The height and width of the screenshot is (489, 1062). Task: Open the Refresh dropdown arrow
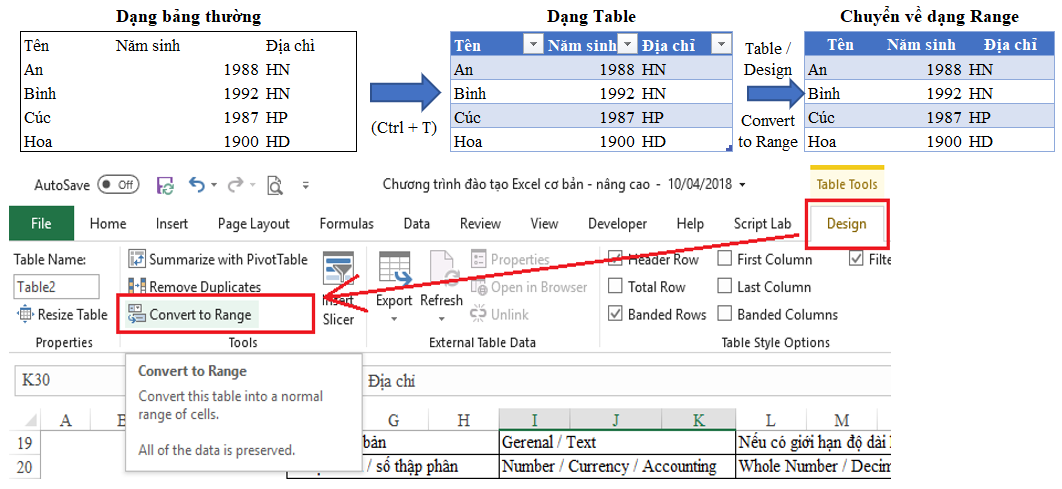[441, 319]
